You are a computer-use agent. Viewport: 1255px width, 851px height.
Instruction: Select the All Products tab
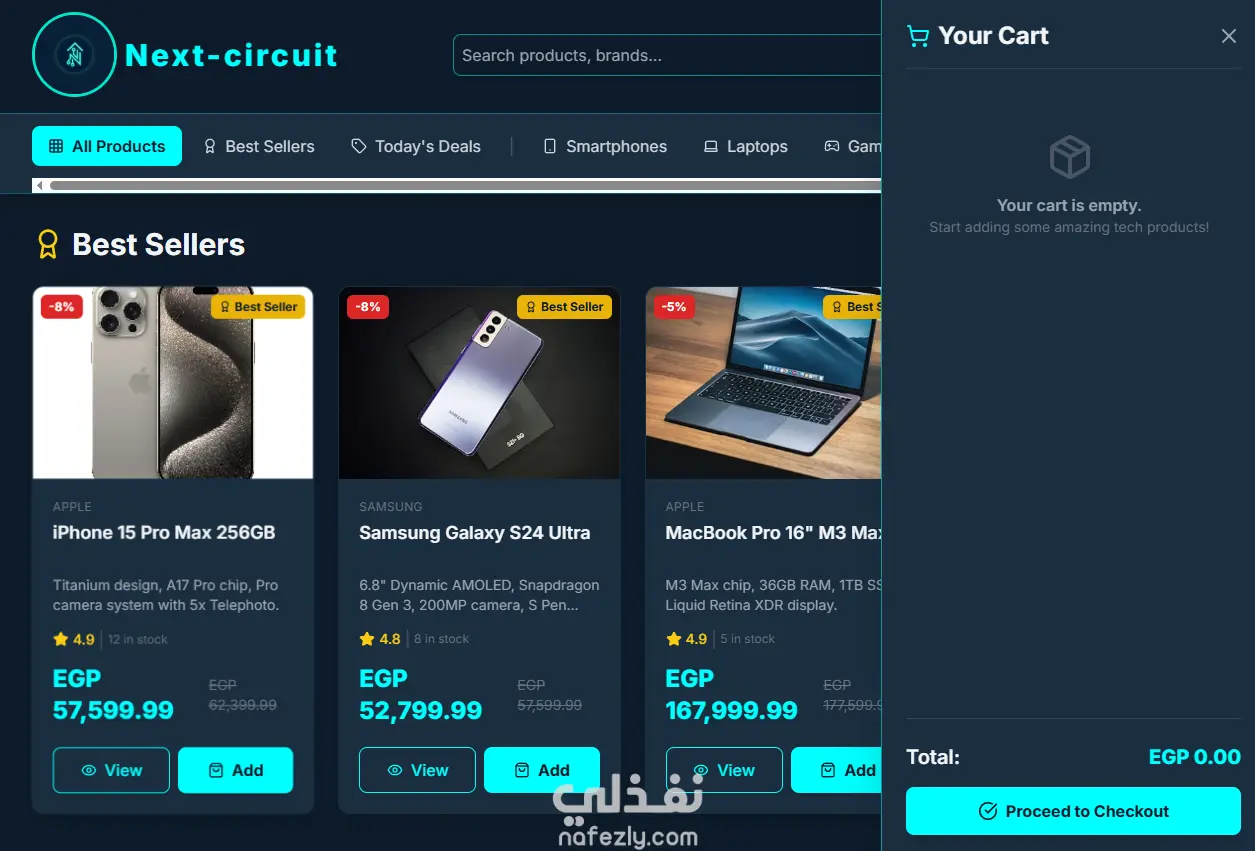[107, 146]
